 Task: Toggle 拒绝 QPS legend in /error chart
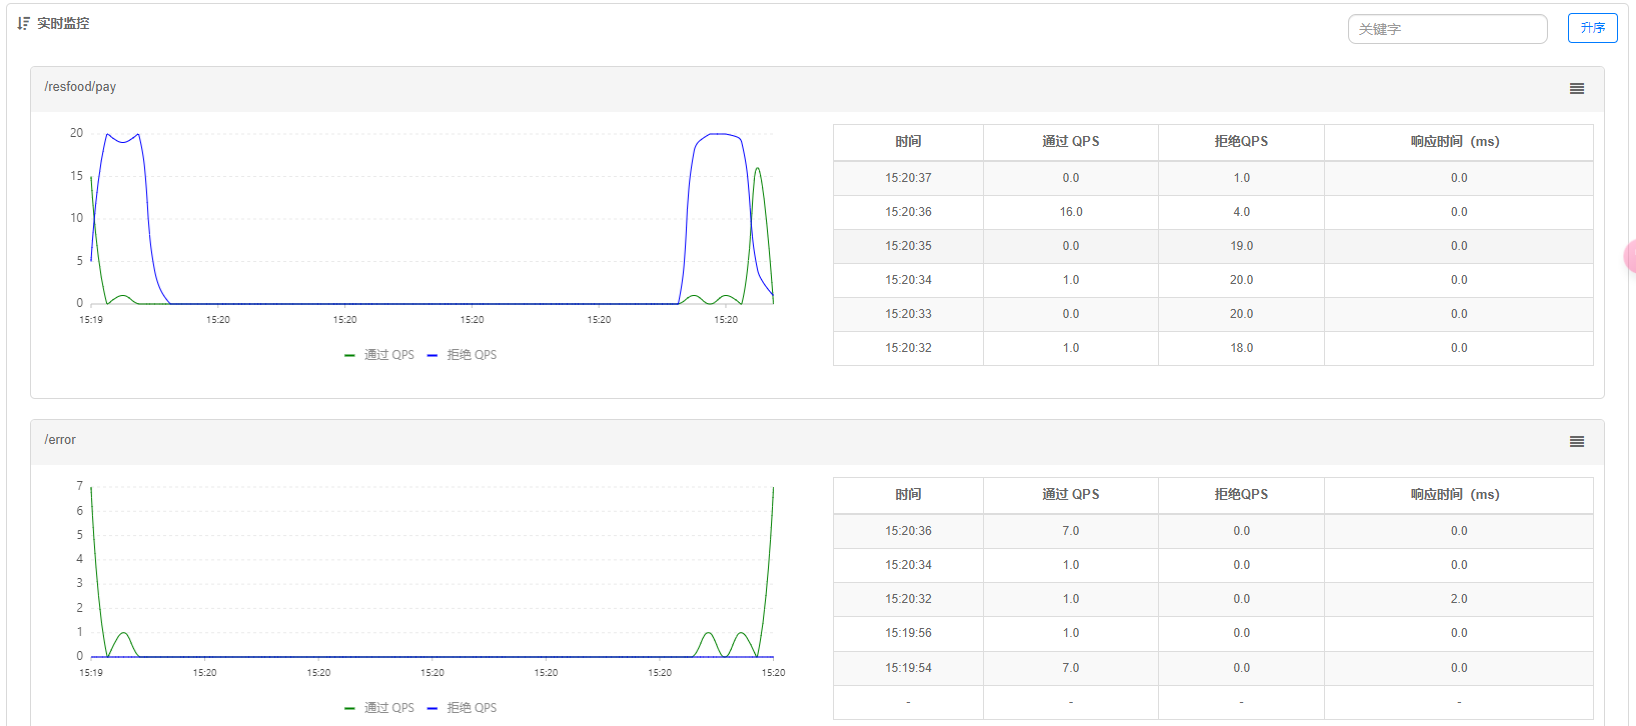click(x=462, y=708)
